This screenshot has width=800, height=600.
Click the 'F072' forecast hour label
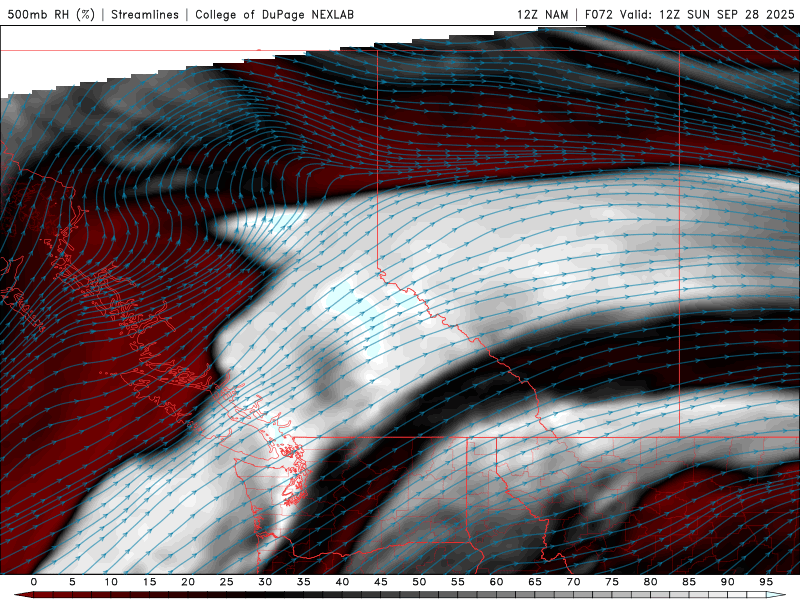point(598,14)
